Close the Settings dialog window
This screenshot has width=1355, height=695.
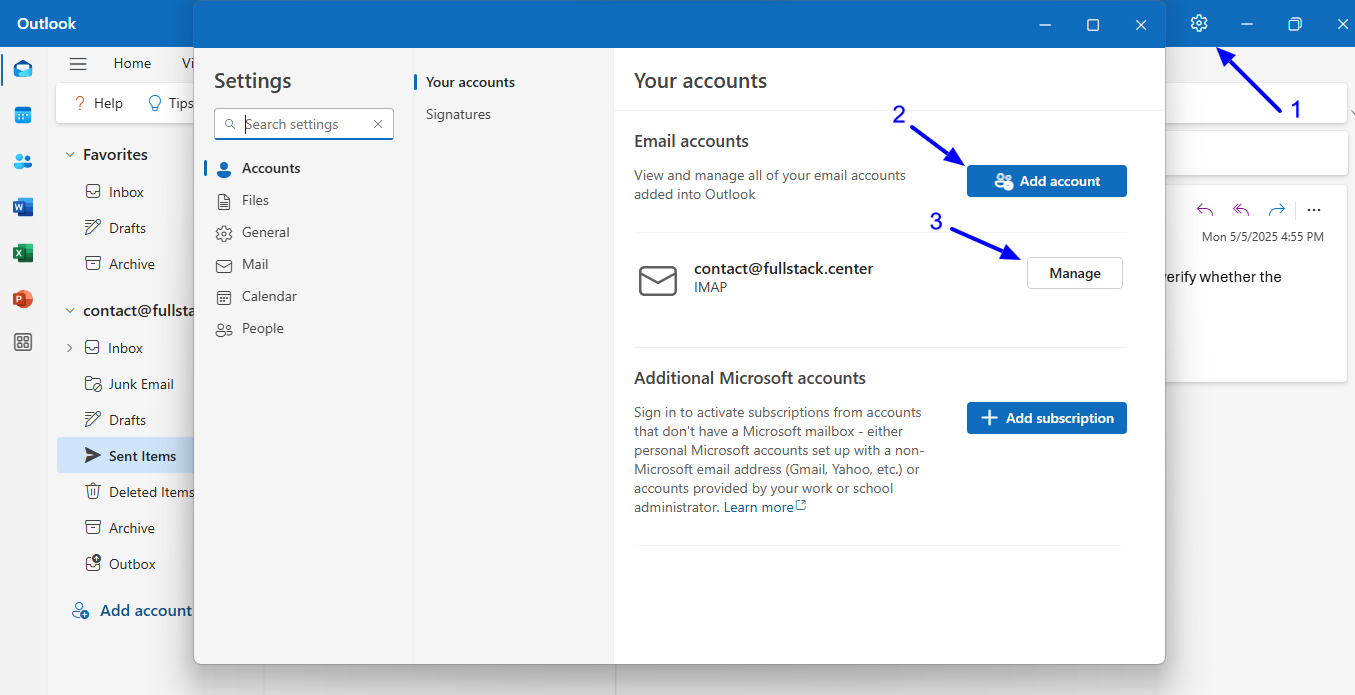coord(1141,25)
